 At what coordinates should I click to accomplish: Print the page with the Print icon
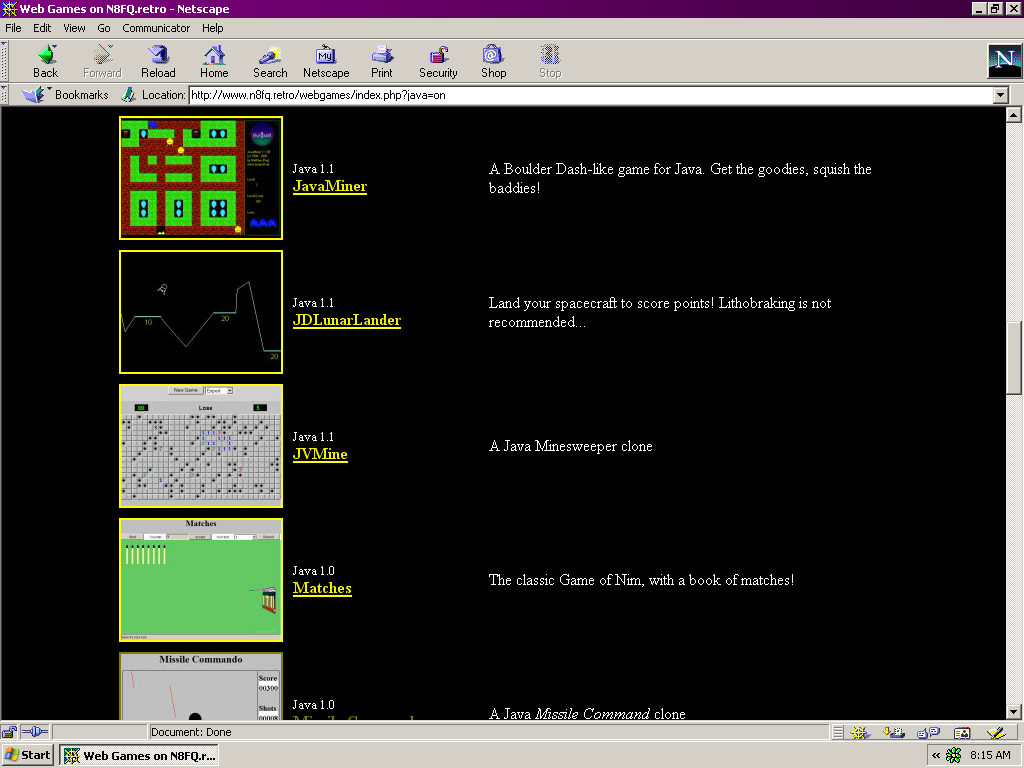(x=382, y=61)
